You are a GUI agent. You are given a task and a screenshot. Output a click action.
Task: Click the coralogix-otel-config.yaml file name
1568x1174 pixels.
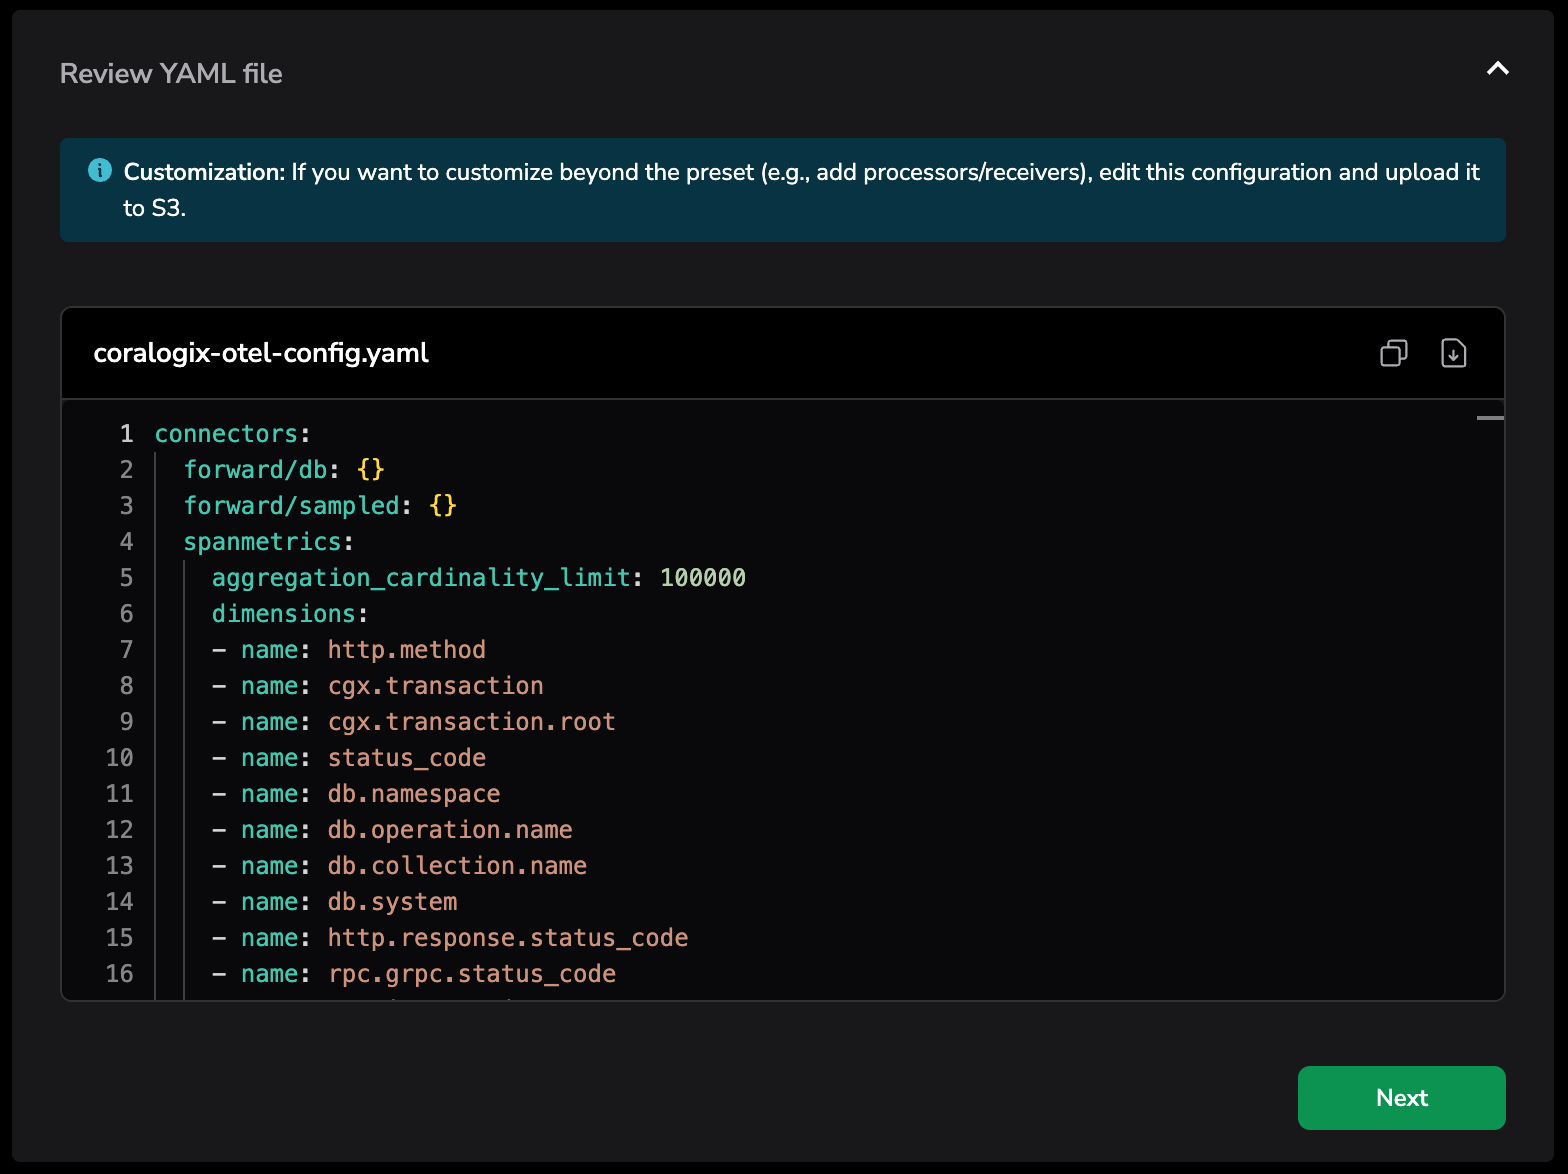click(x=261, y=353)
